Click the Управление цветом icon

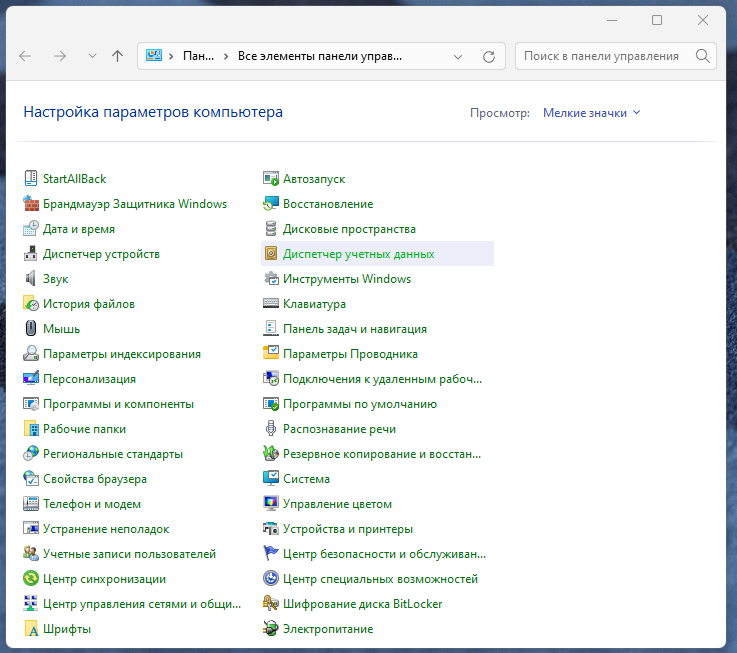[x=271, y=503]
